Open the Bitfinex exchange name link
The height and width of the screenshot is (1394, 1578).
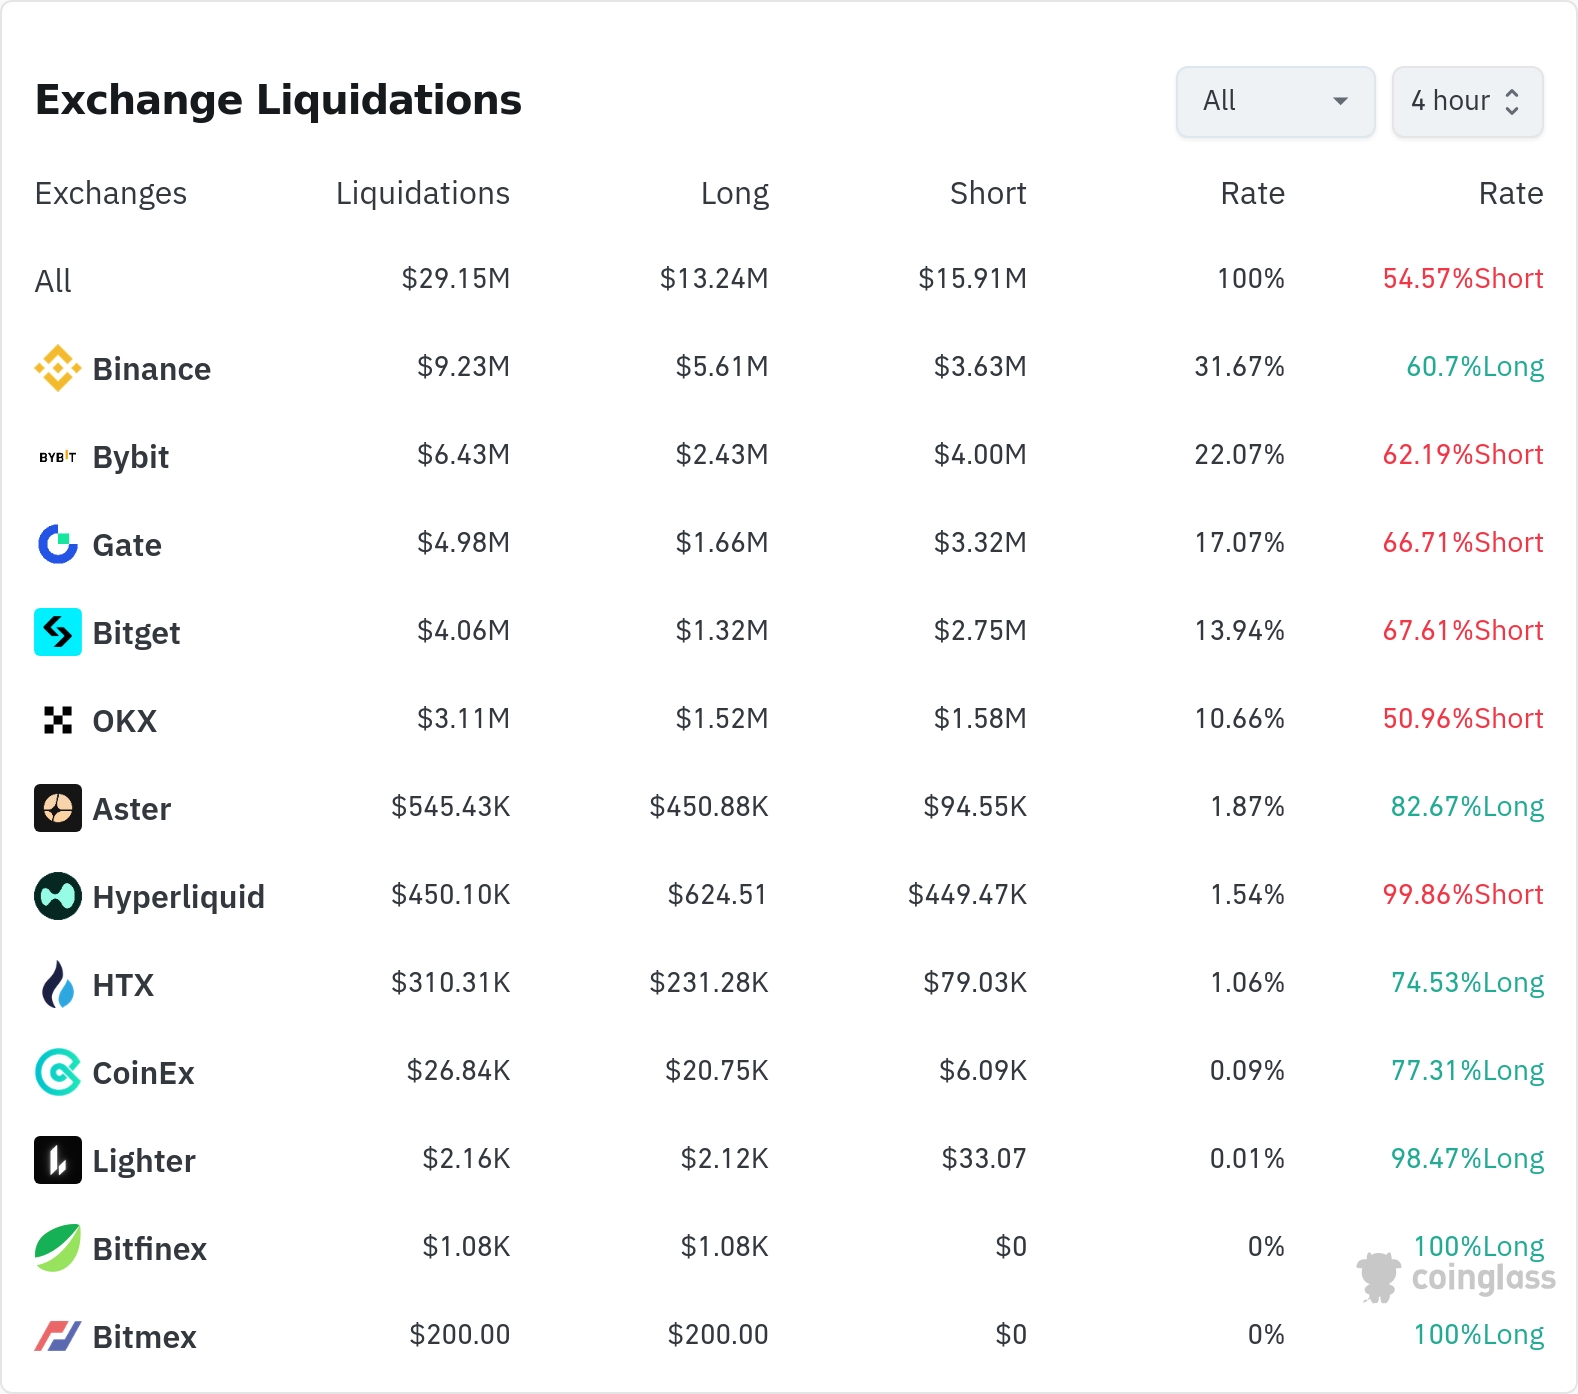pyautogui.click(x=149, y=1249)
